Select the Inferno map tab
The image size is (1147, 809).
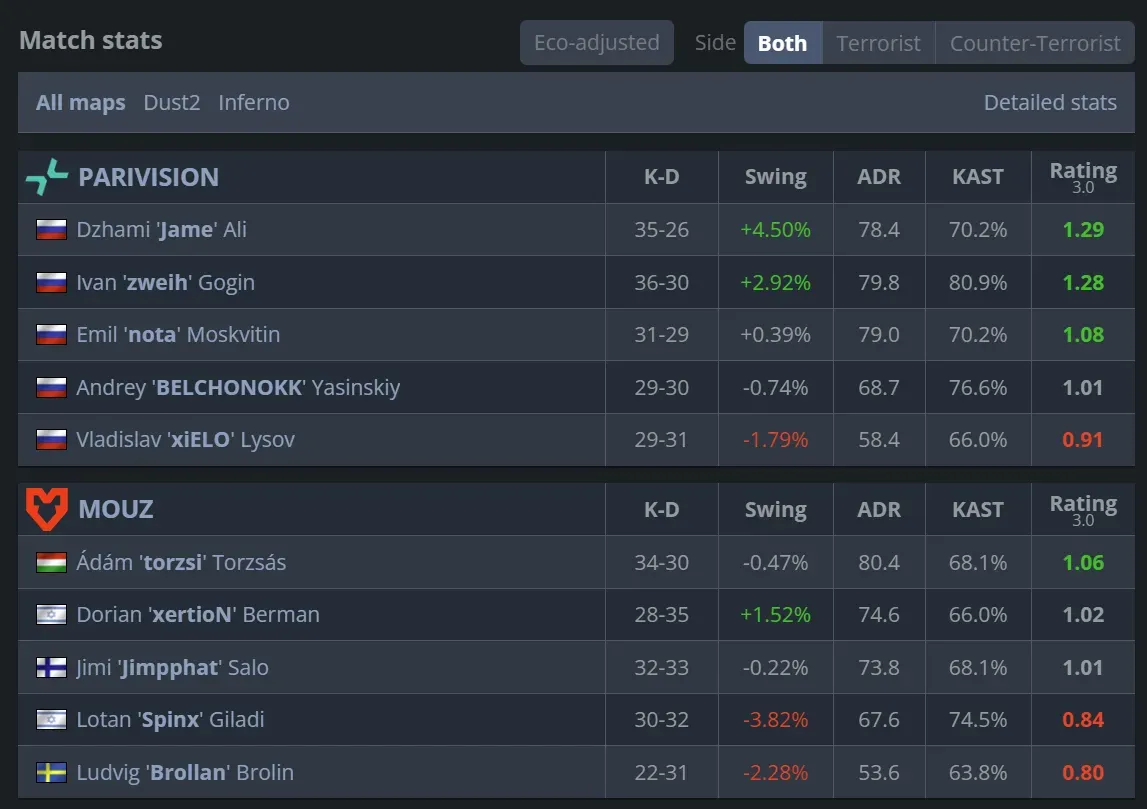point(254,102)
